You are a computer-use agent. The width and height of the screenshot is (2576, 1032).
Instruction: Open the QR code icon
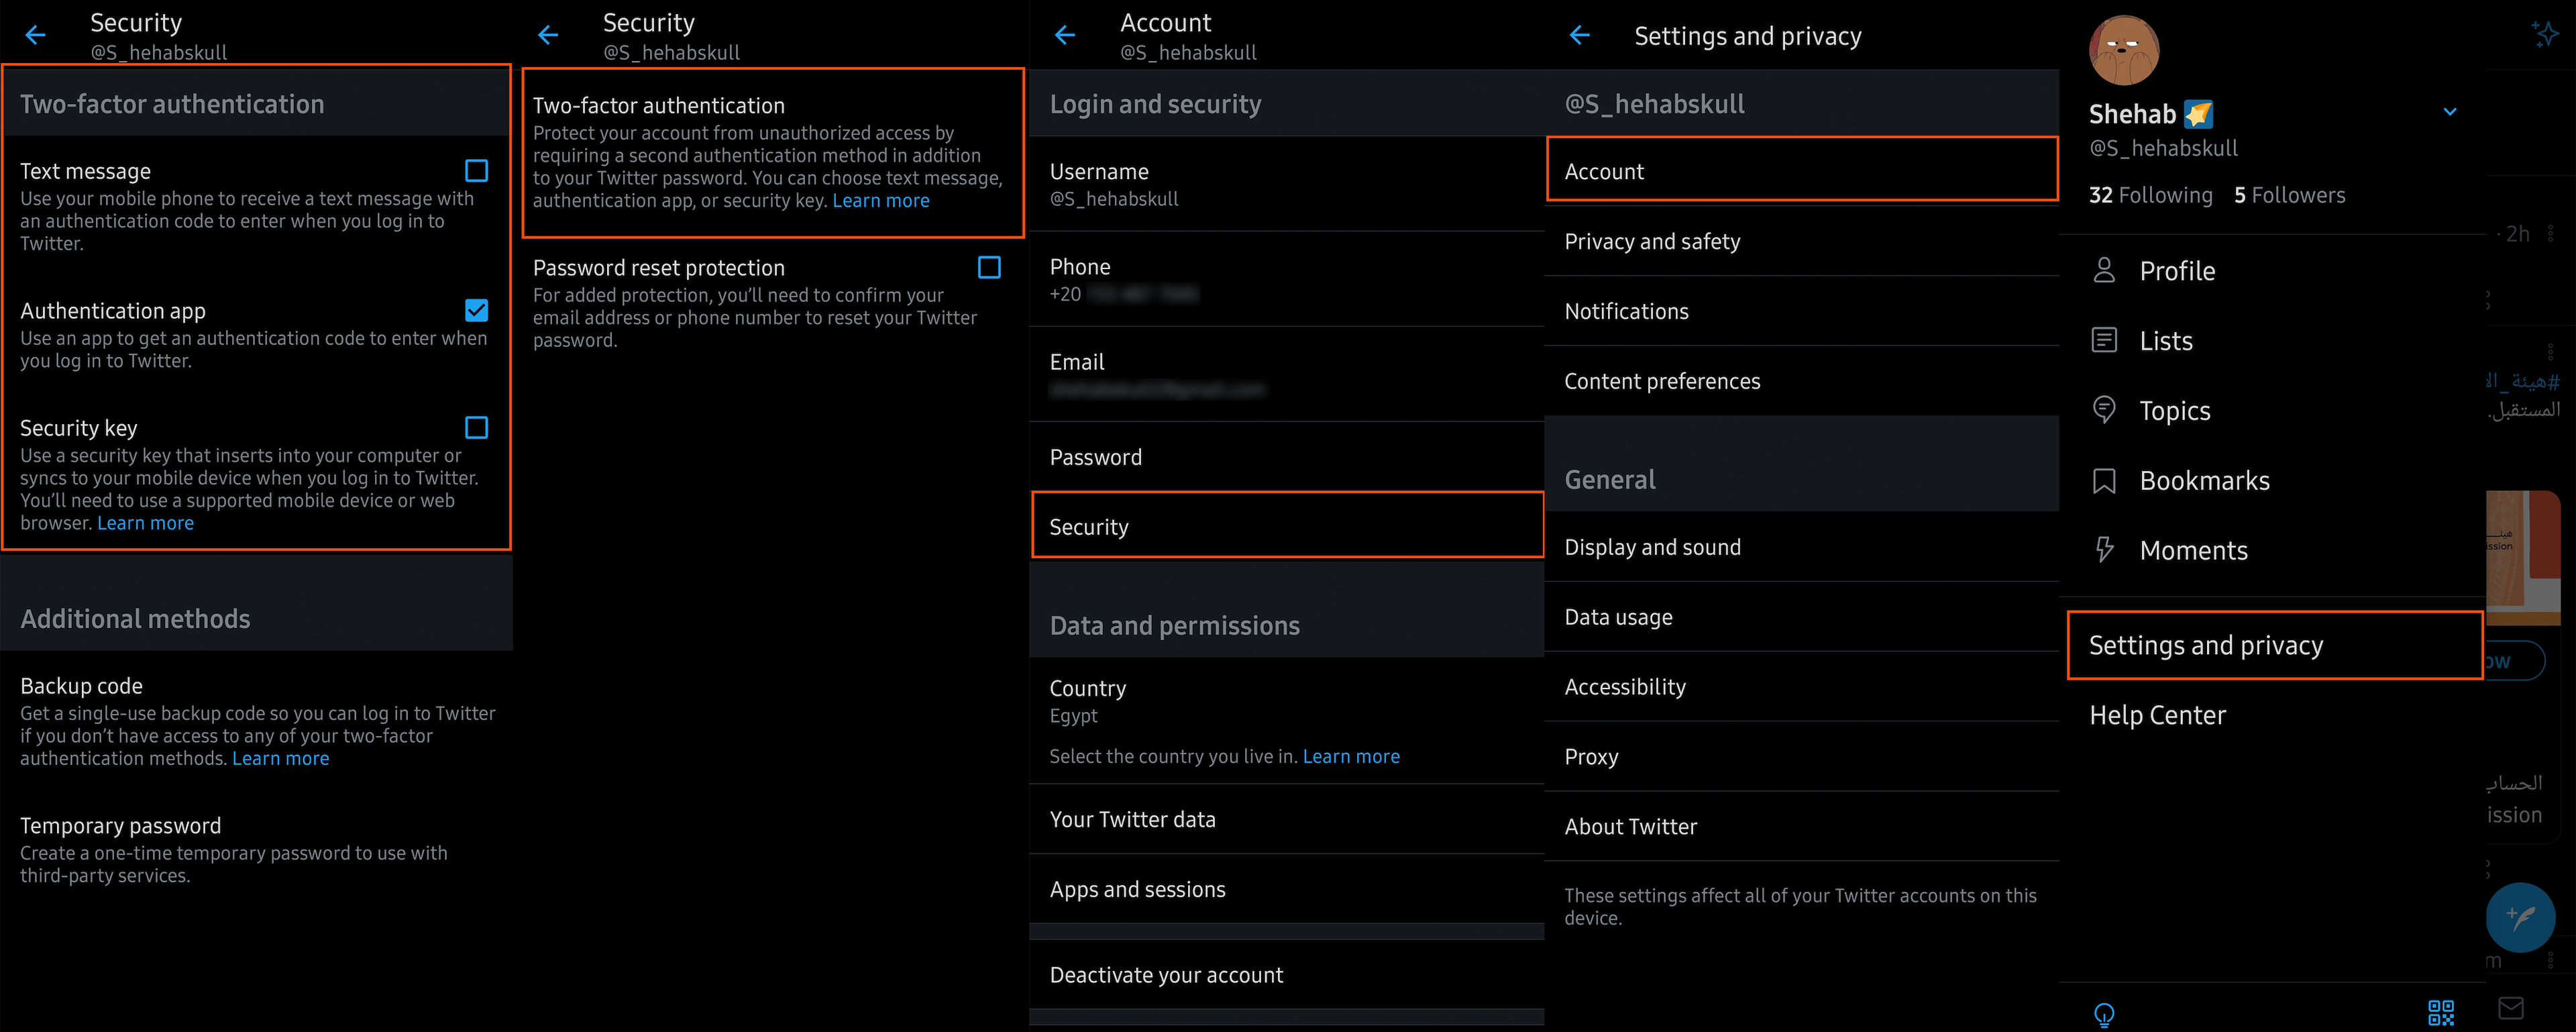(x=2440, y=1012)
